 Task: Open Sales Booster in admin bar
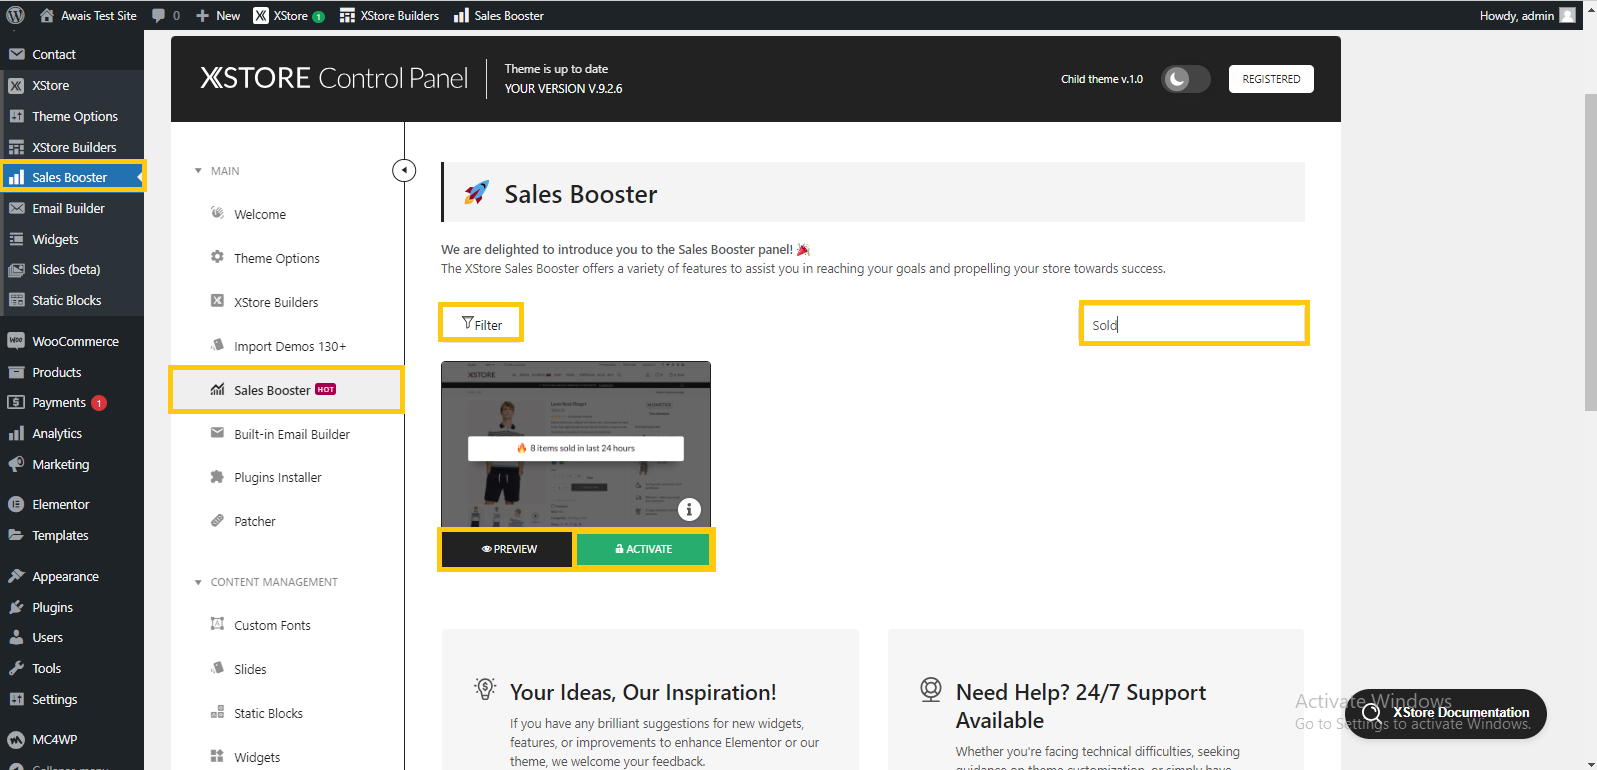click(499, 15)
